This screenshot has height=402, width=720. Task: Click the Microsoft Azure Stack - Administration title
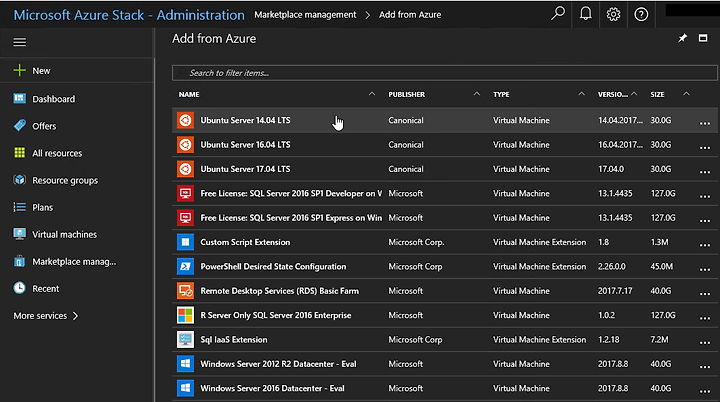tap(129, 15)
